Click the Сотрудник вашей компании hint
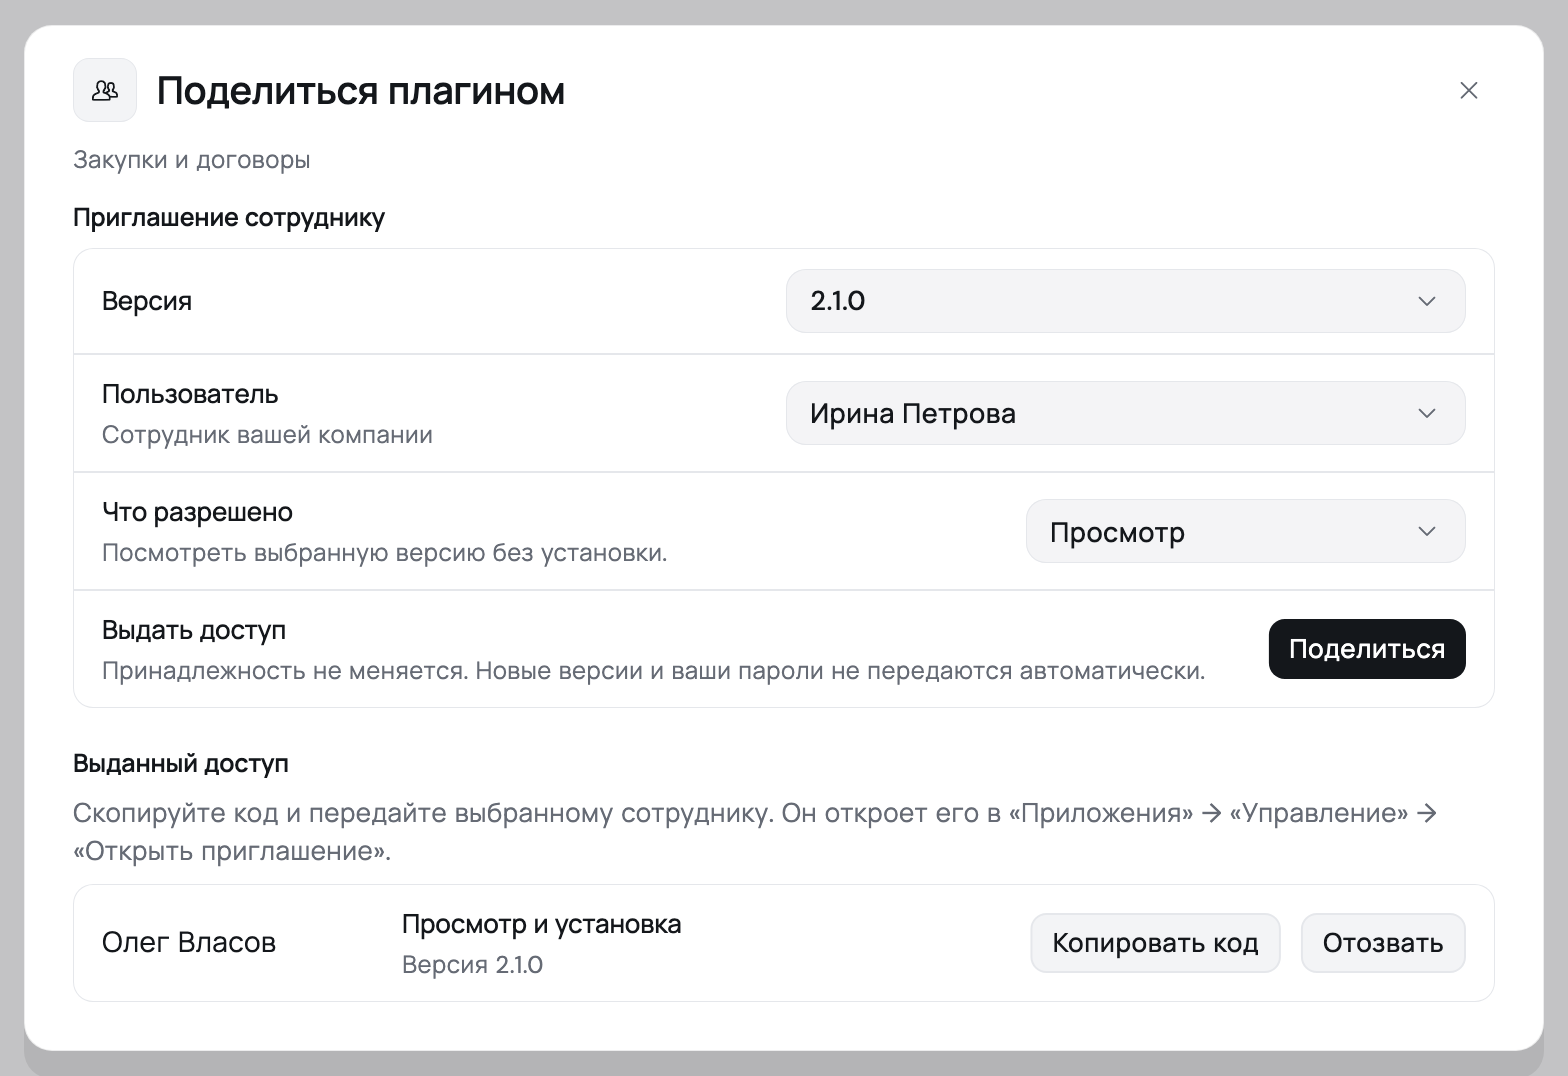1568x1076 pixels. click(267, 435)
